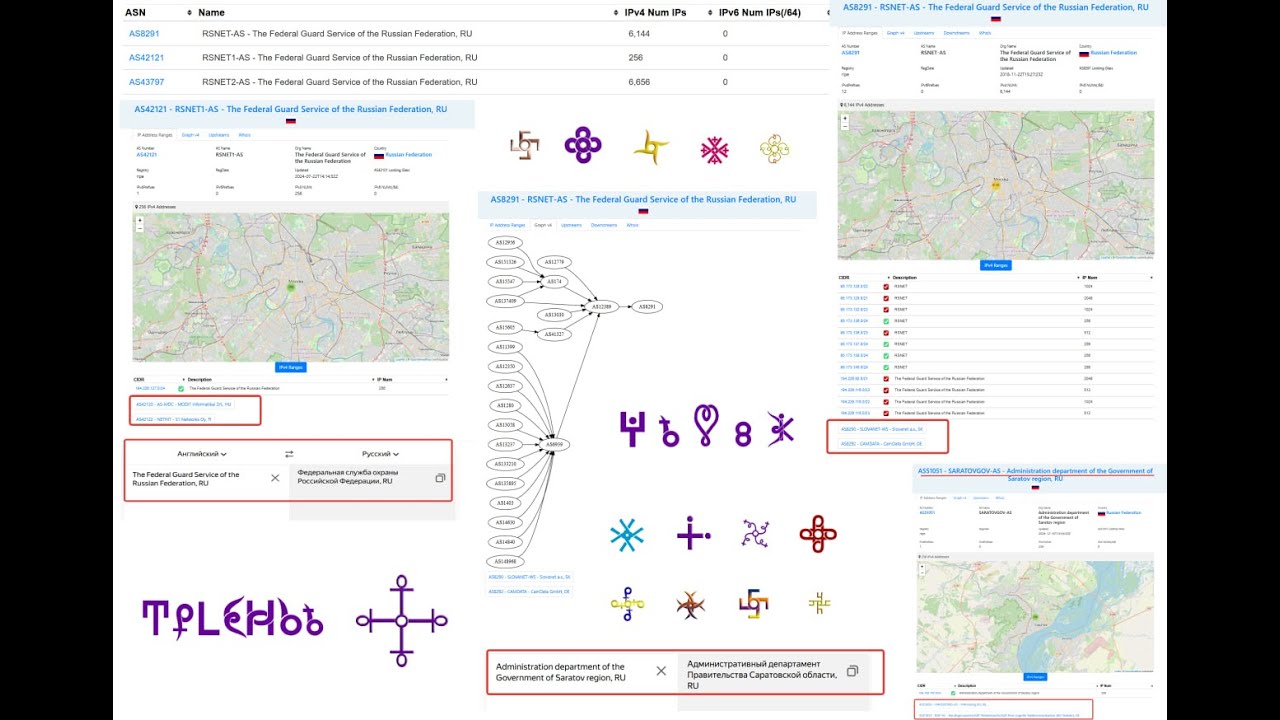
Task: Open the AS51051 SARATOVGOV-AS title link
Action: pos(1035,474)
